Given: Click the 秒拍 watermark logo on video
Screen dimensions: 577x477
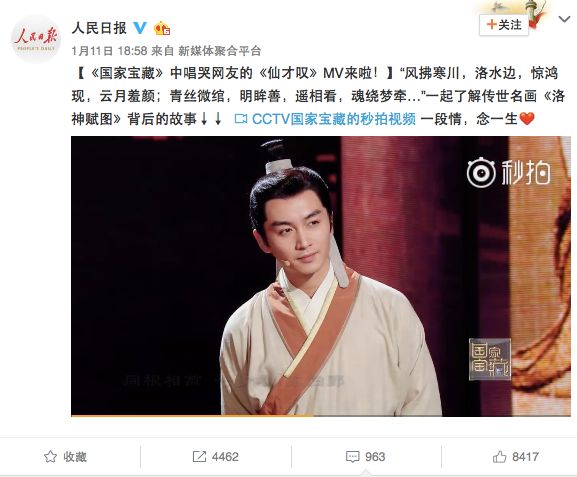Looking at the screenshot, I should (x=508, y=172).
